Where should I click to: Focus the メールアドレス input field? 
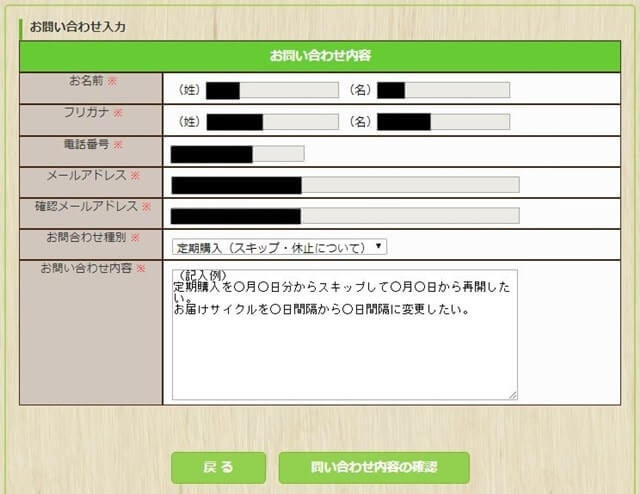345,185
